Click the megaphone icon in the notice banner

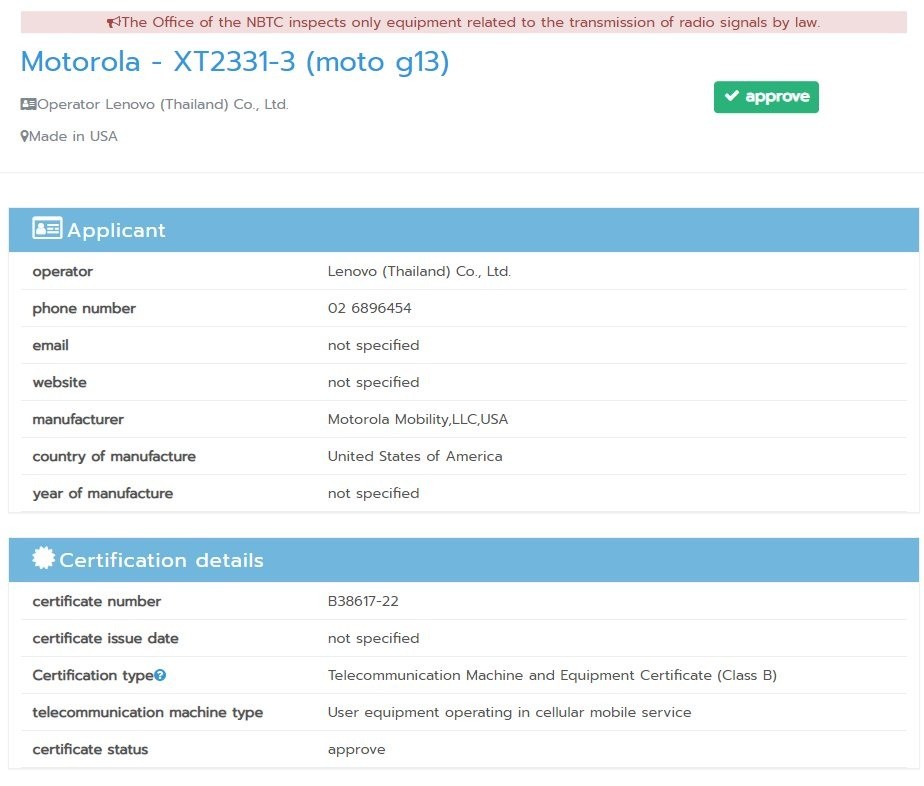click(113, 23)
